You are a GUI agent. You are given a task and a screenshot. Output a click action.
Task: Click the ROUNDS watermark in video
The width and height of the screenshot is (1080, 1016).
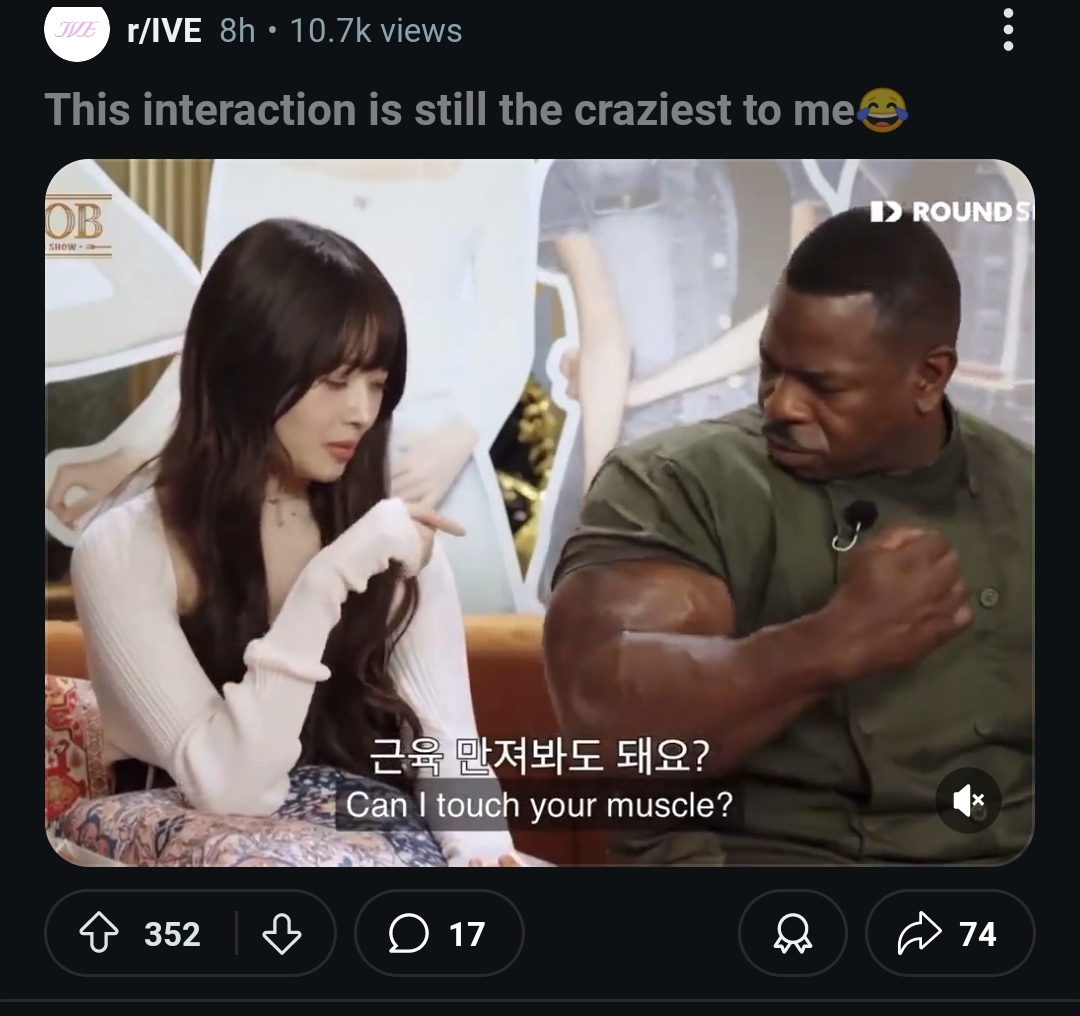(952, 211)
